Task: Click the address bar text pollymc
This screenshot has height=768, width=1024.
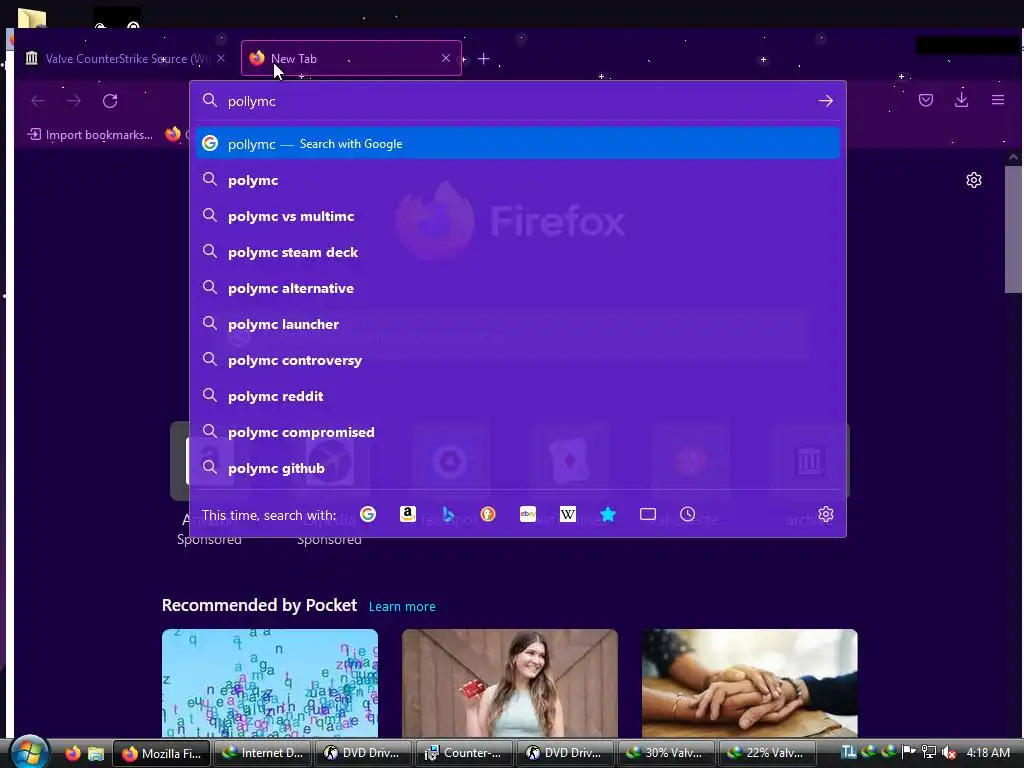Action: [x=251, y=101]
